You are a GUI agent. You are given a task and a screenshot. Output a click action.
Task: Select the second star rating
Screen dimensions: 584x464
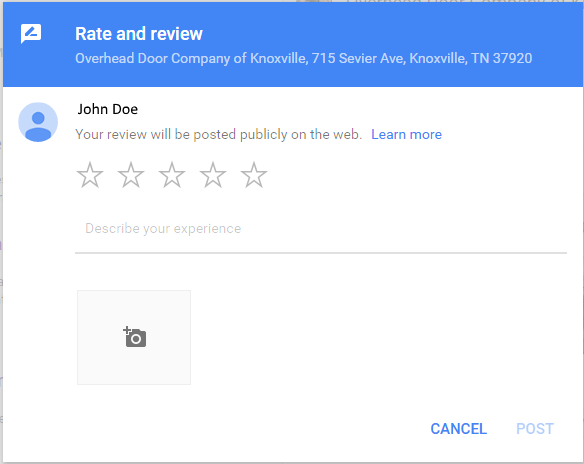pyautogui.click(x=131, y=175)
